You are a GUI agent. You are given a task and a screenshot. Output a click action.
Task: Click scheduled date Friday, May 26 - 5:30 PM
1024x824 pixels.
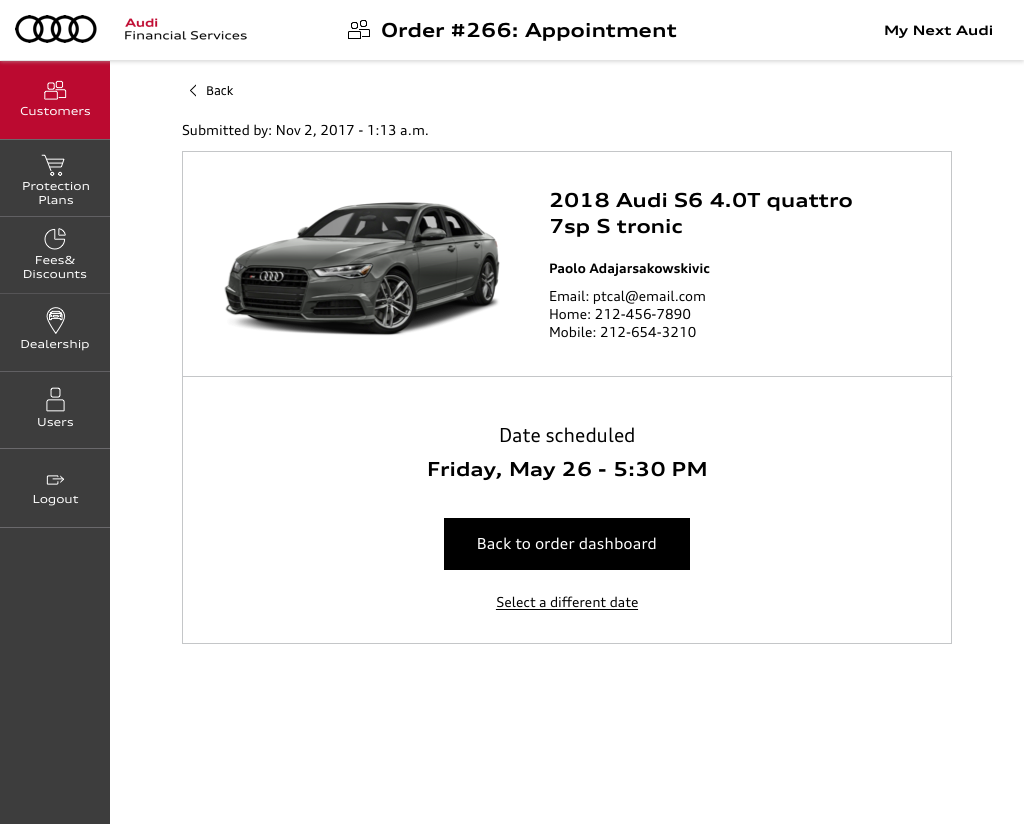[567, 469]
